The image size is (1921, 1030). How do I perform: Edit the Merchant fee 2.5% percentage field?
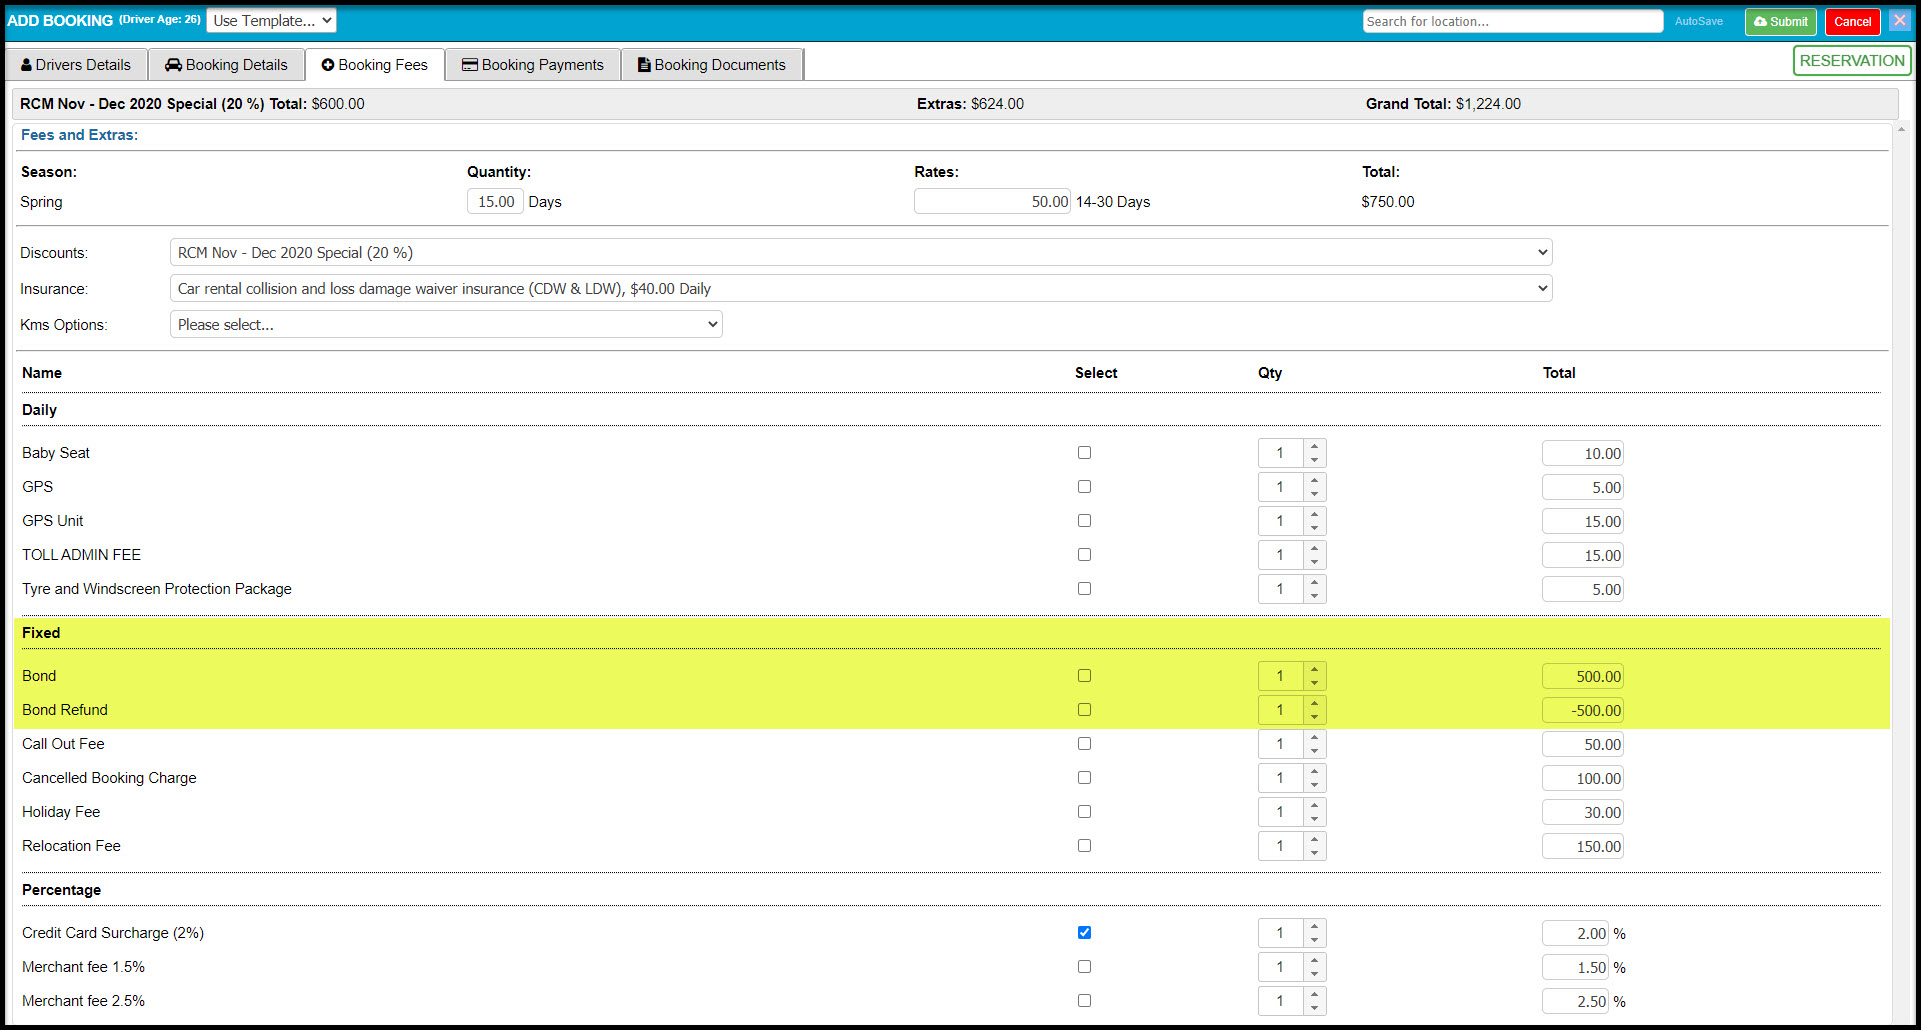coord(1575,1002)
